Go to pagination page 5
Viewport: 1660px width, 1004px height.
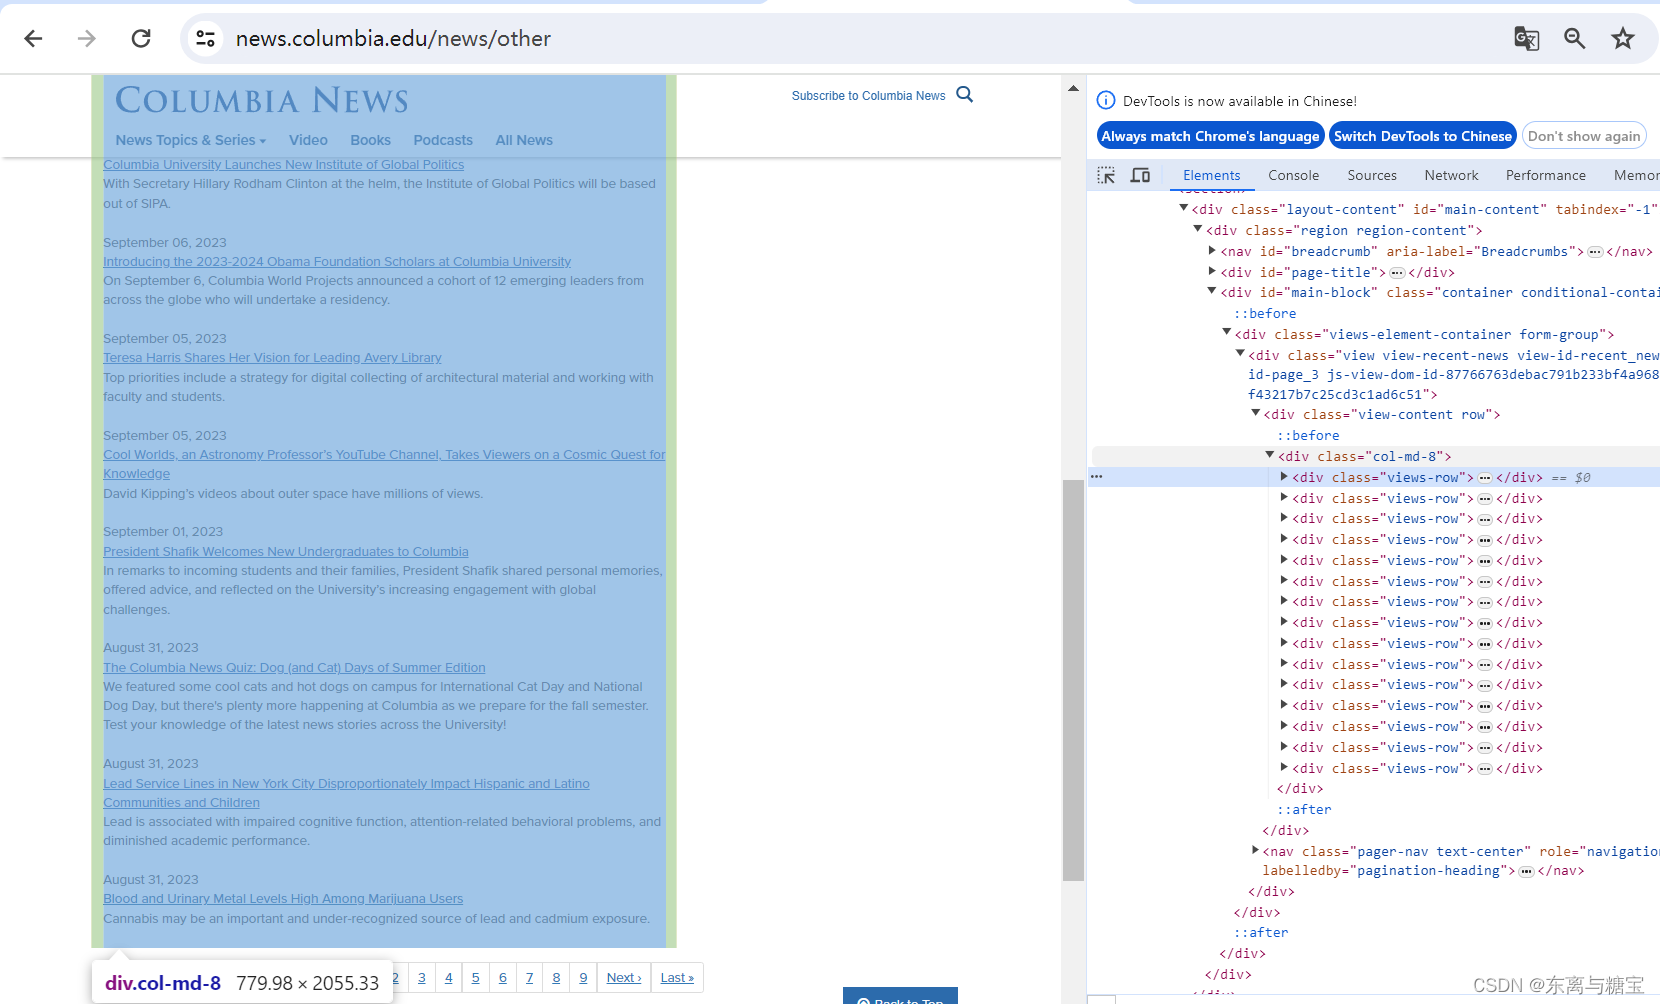[x=476, y=978]
